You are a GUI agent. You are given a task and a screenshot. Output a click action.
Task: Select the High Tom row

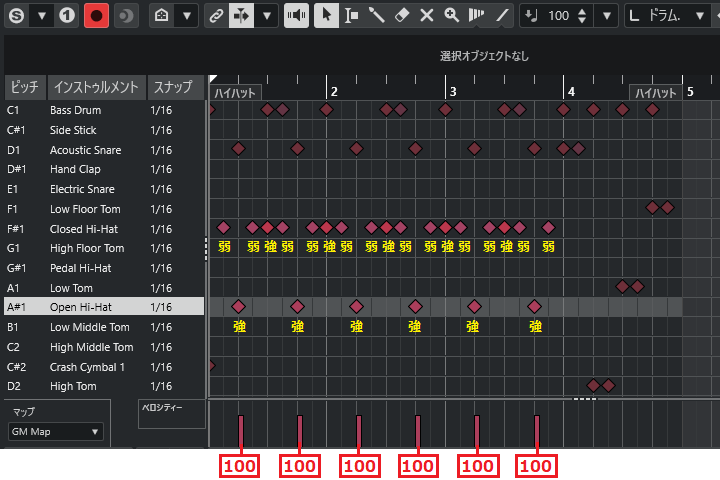point(104,386)
